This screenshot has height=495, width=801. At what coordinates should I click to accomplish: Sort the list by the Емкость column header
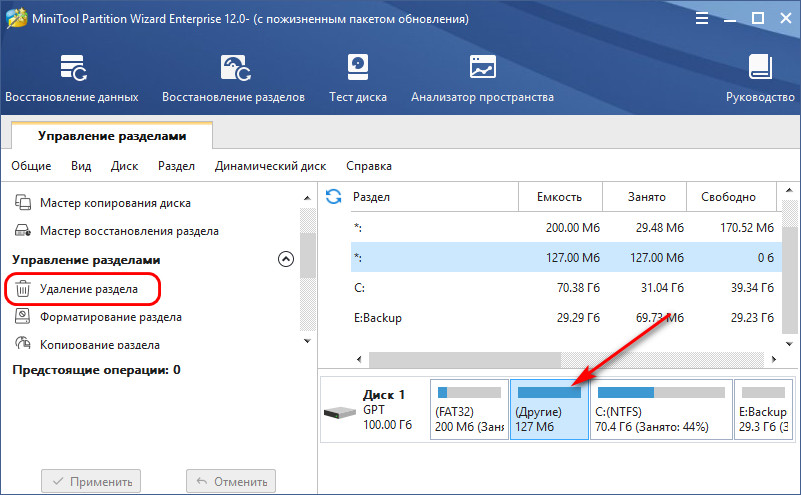point(559,197)
